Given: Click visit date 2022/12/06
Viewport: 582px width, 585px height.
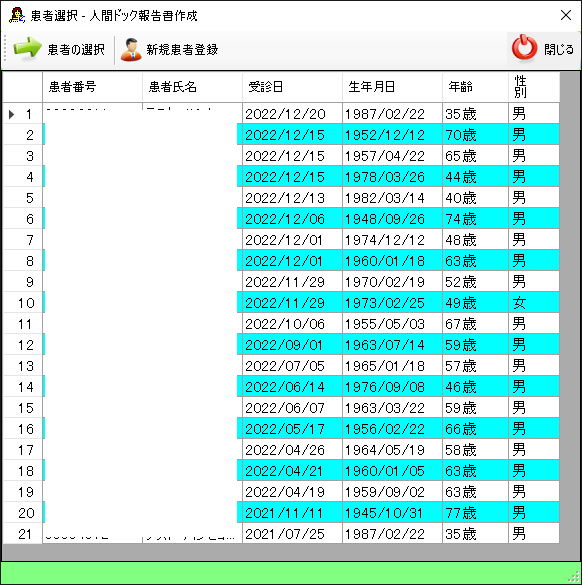Looking at the screenshot, I should coord(292,219).
